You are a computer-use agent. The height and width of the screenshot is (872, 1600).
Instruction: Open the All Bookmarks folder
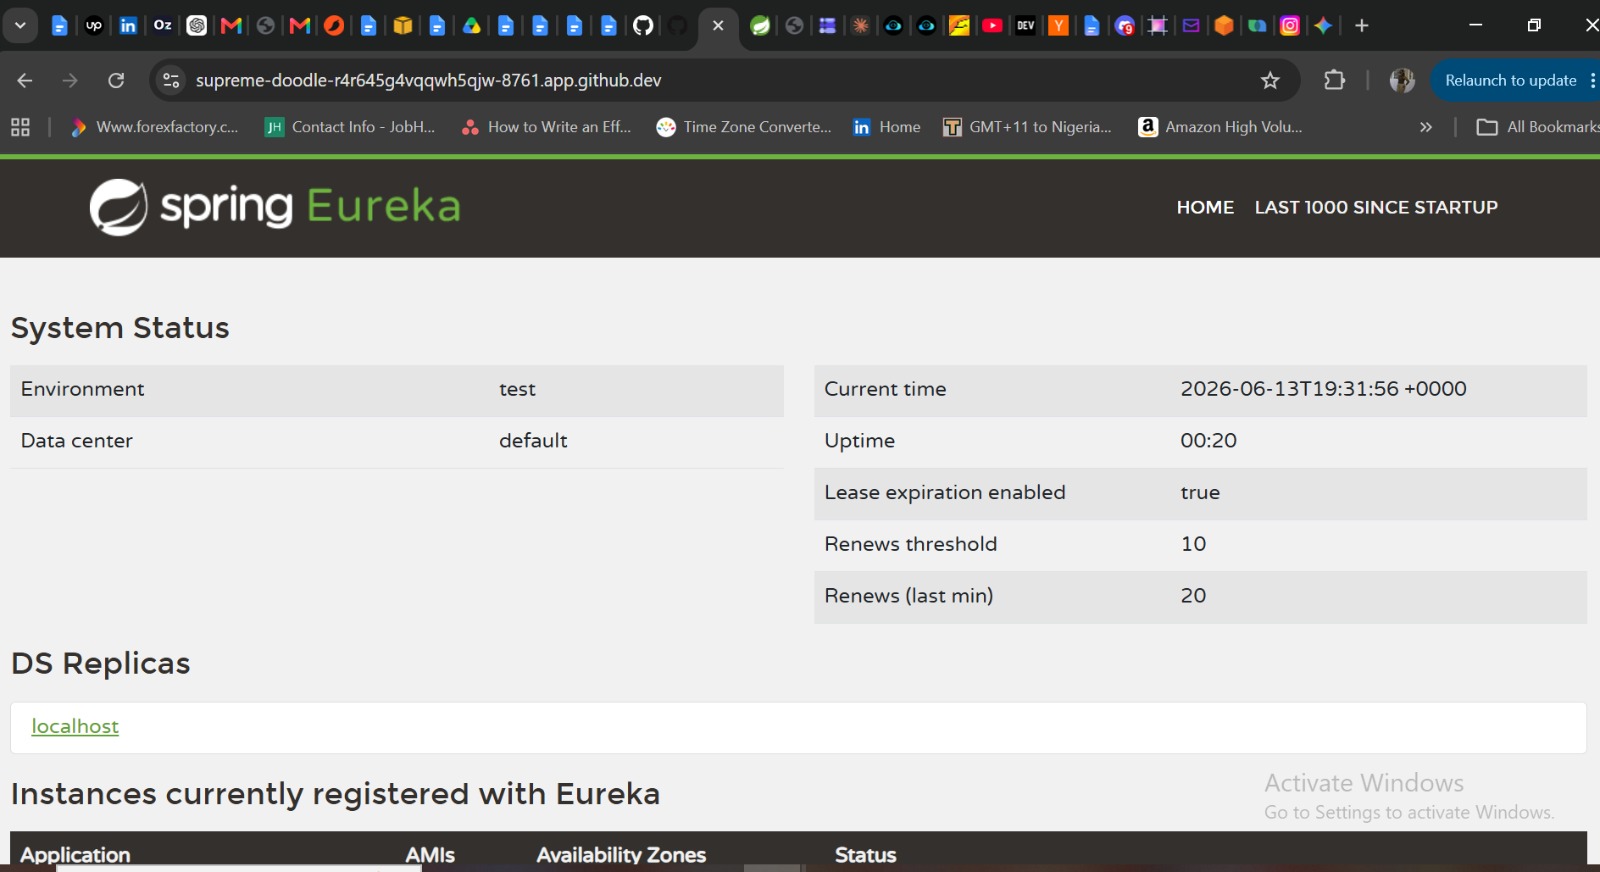coord(1537,127)
